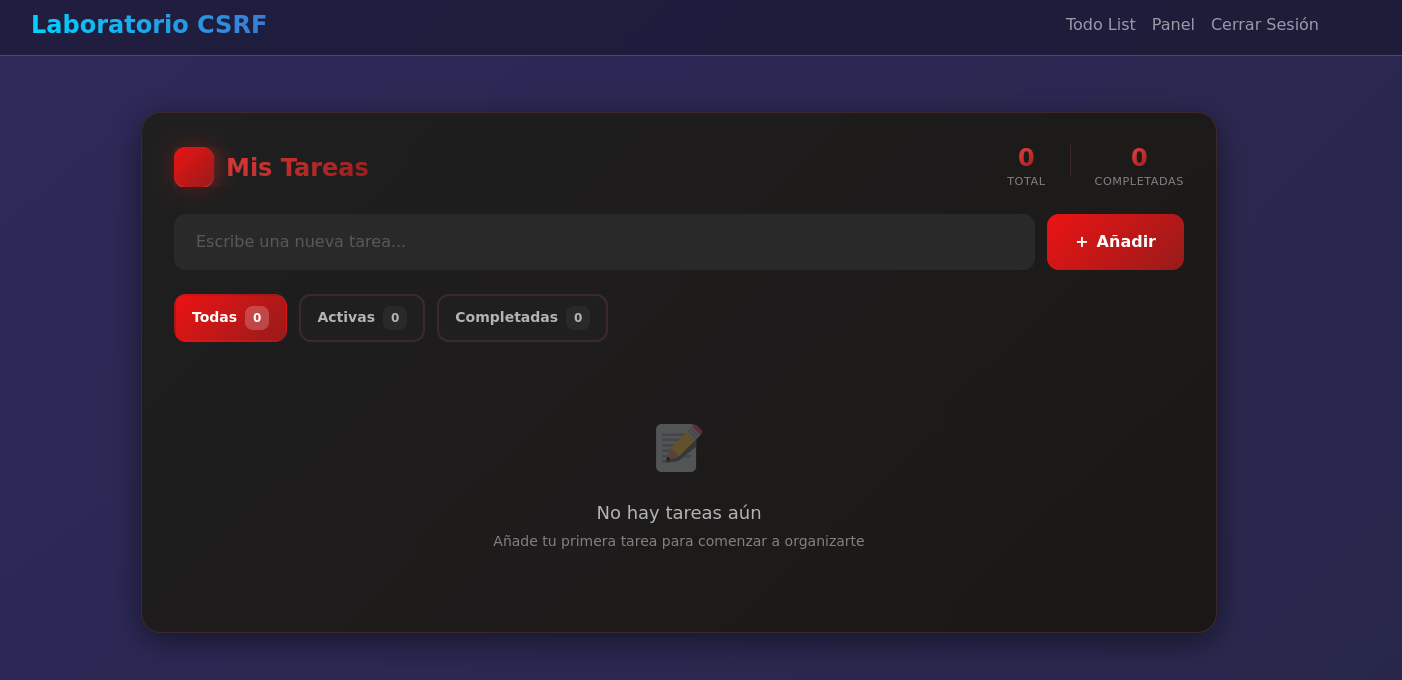Screen dimensions: 1402x680
Task: Click the plus symbol on the Añadir button
Action: [1081, 242]
